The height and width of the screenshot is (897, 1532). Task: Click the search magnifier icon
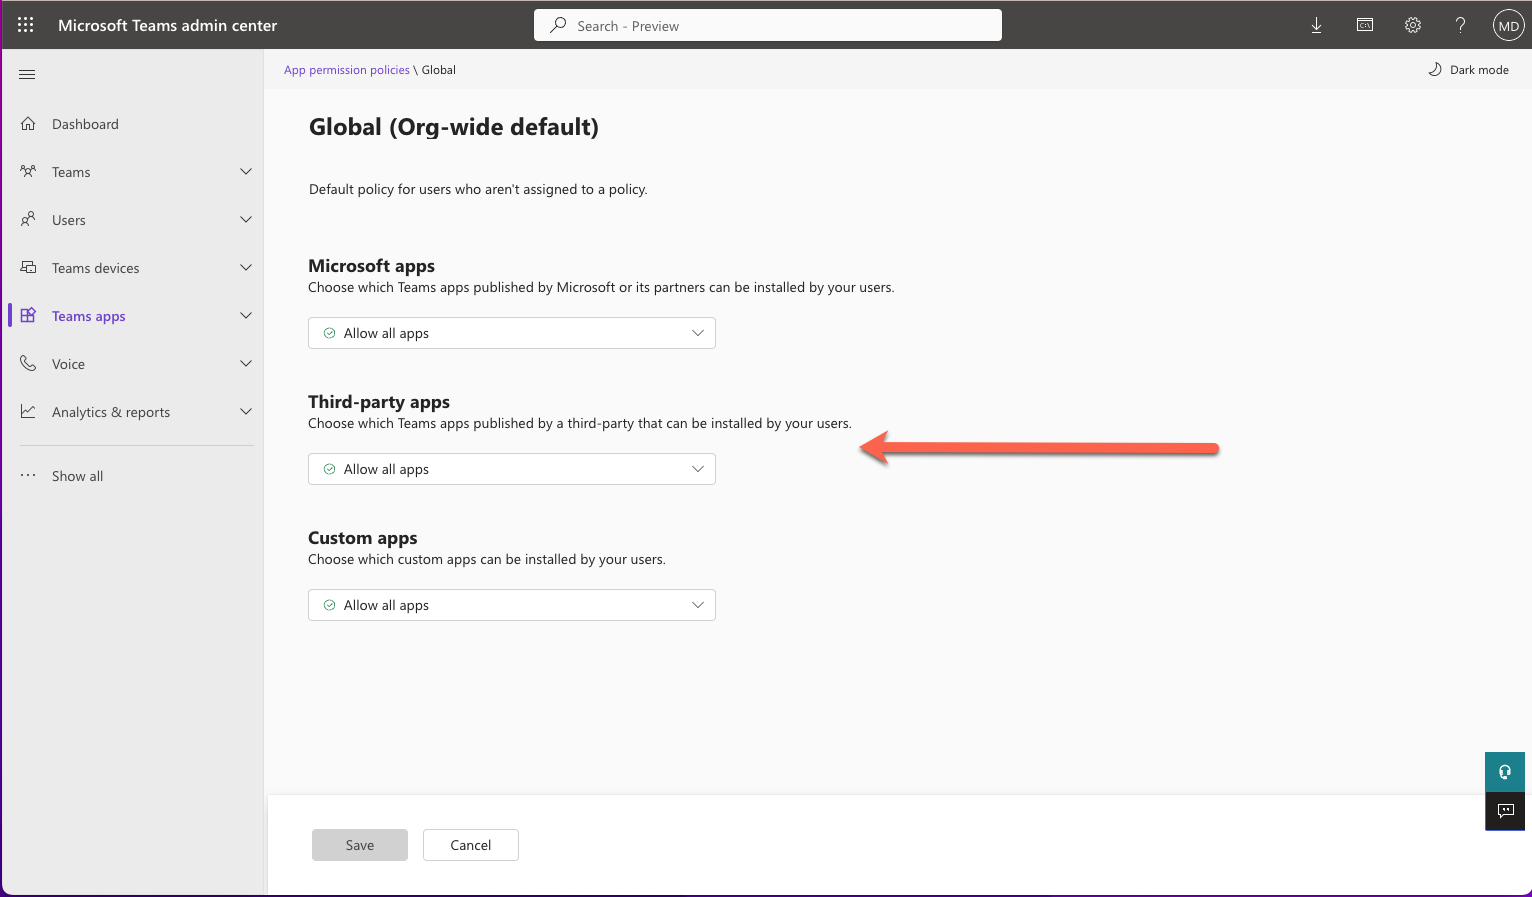coord(558,25)
